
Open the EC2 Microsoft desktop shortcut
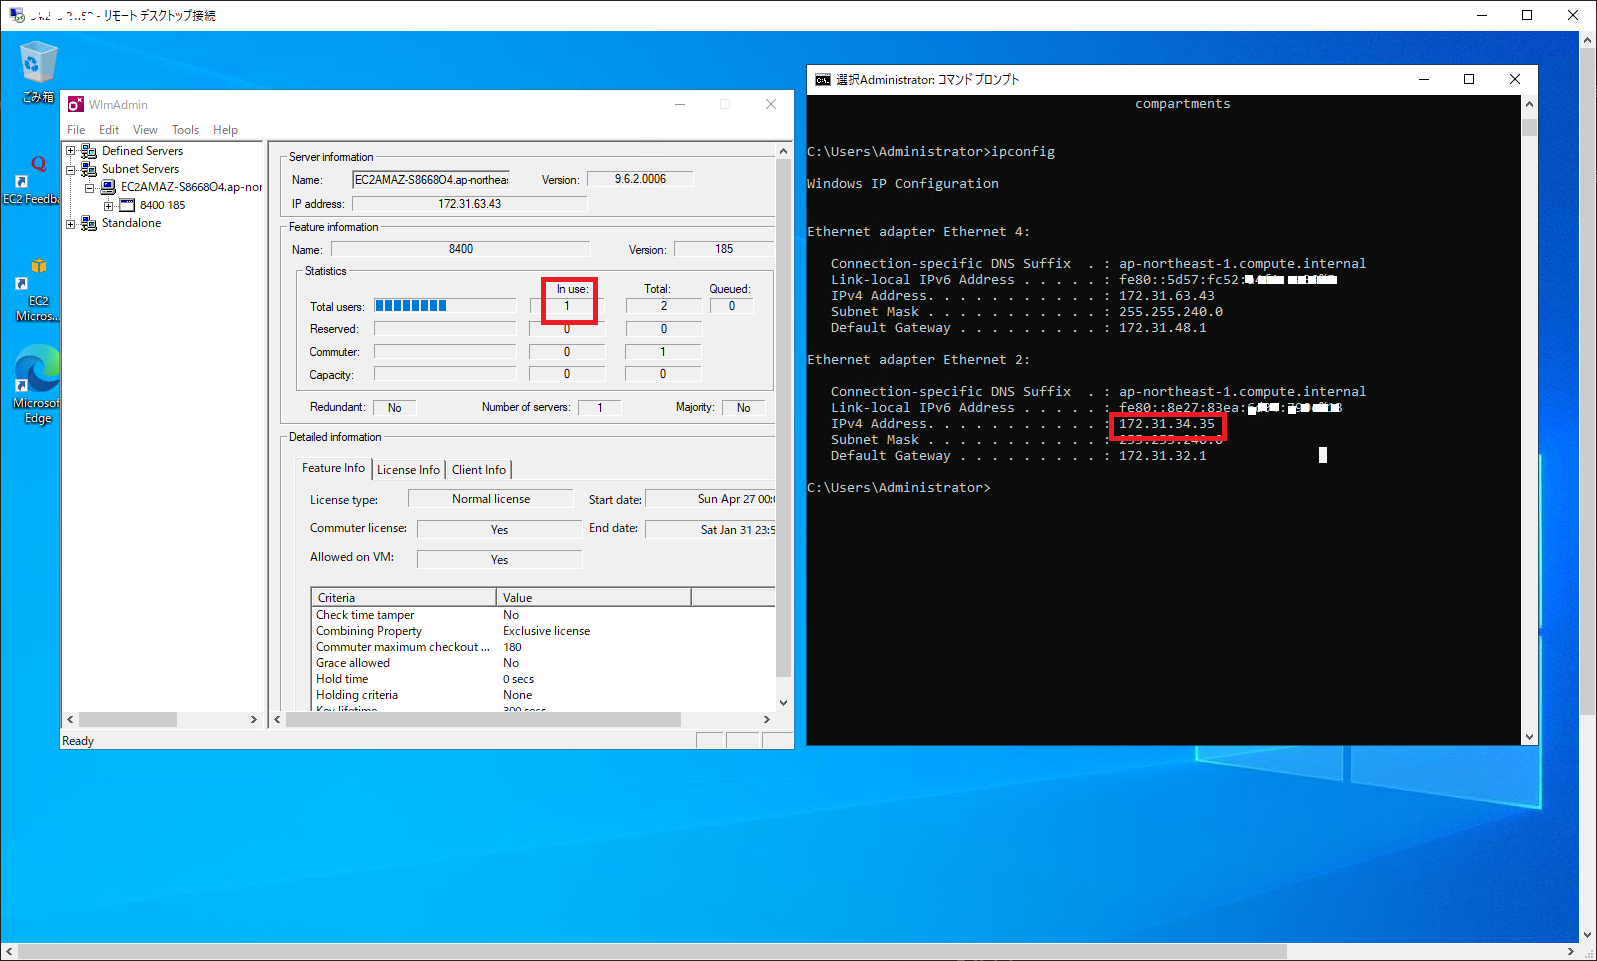(x=37, y=290)
